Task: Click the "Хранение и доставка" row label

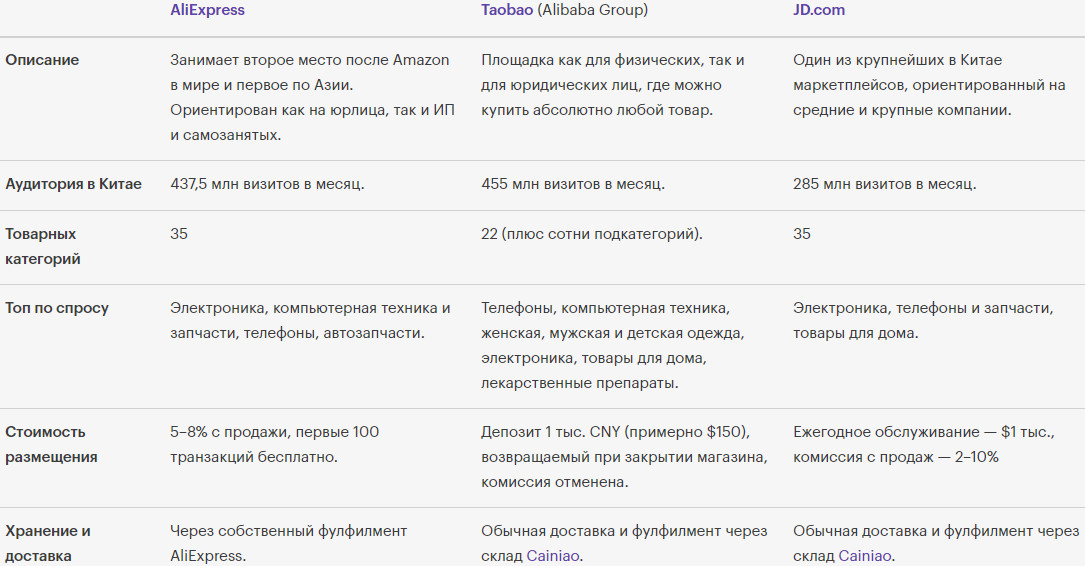Action: 48,543
